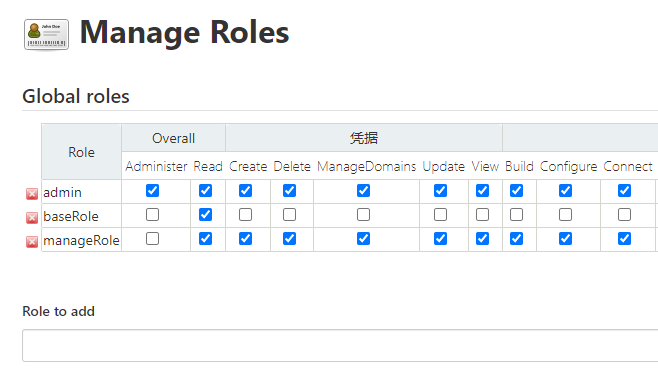
Task: Check Build permission for baseRole
Action: [517, 214]
